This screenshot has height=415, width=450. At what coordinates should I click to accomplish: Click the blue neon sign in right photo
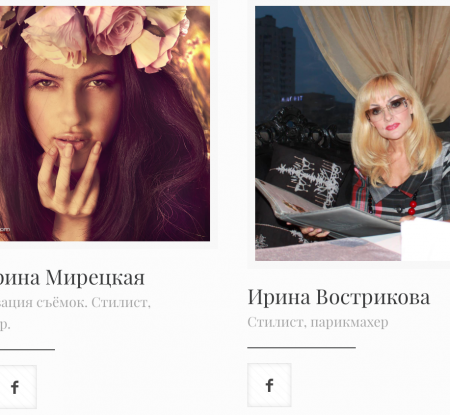pyautogui.click(x=292, y=99)
